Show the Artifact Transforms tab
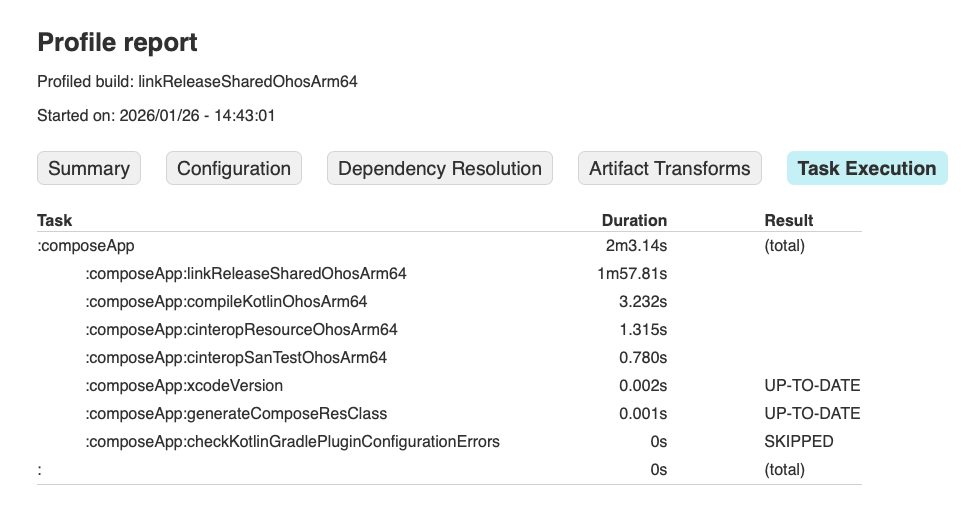The height and width of the screenshot is (526, 975). [x=670, y=169]
